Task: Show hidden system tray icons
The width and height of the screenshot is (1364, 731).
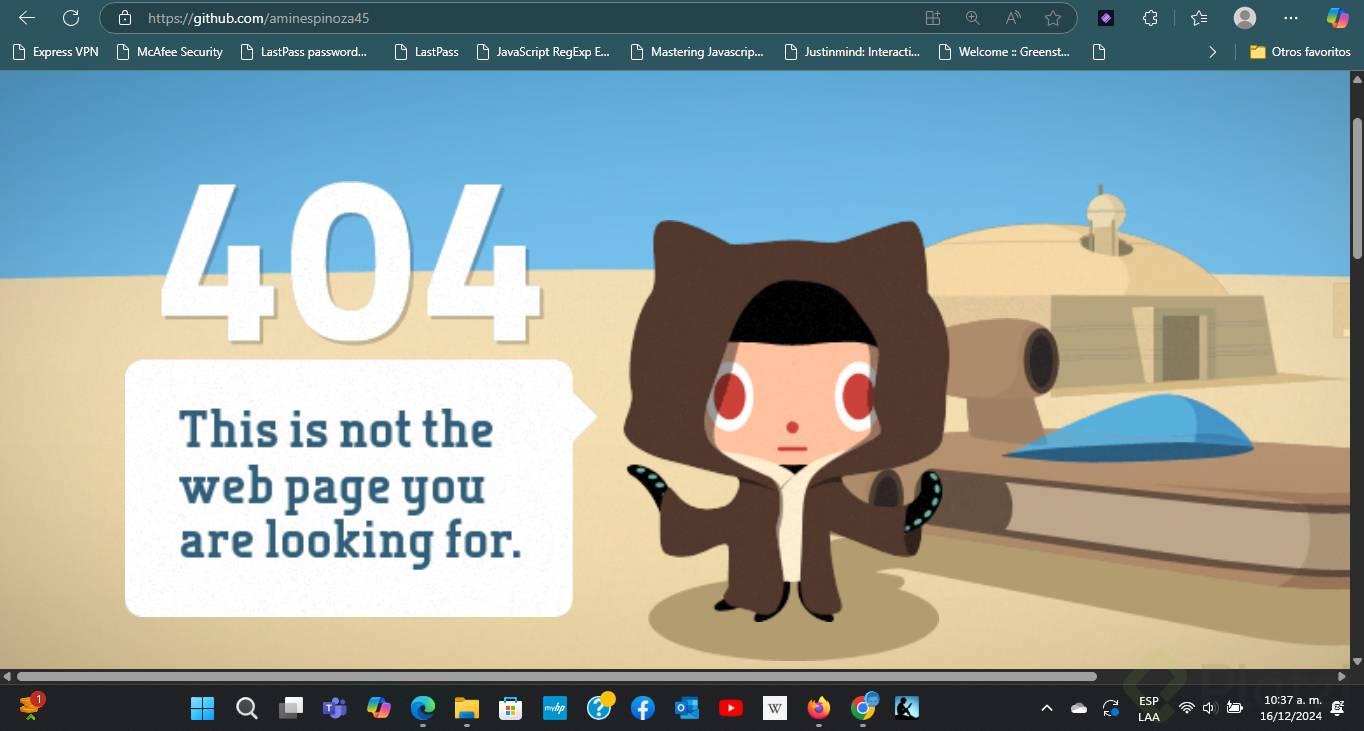Action: tap(1047, 708)
